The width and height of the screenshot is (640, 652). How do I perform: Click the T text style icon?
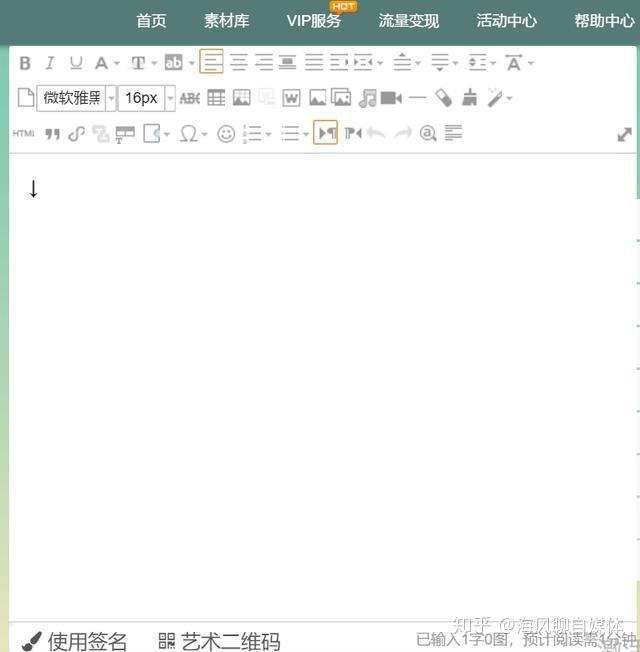[x=138, y=63]
